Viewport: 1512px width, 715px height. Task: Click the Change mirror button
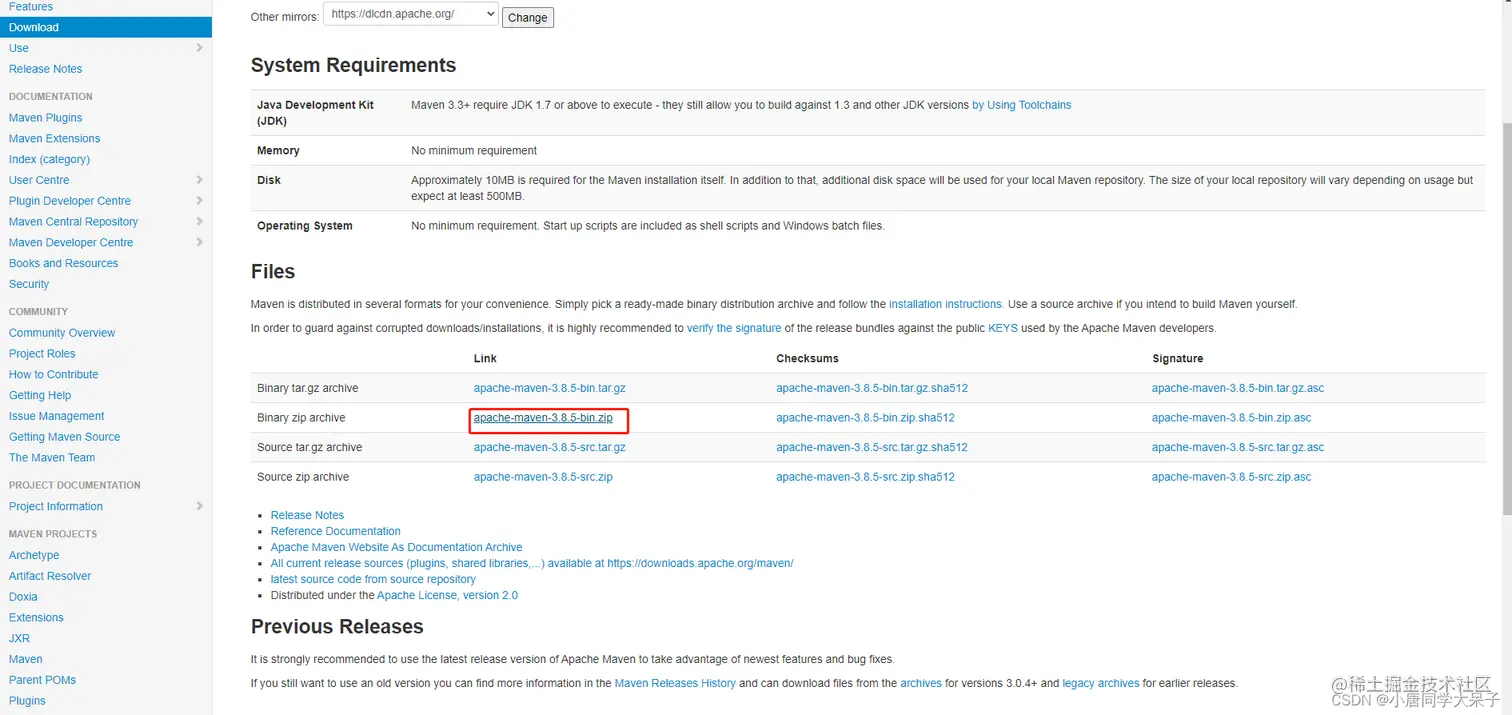click(x=527, y=17)
